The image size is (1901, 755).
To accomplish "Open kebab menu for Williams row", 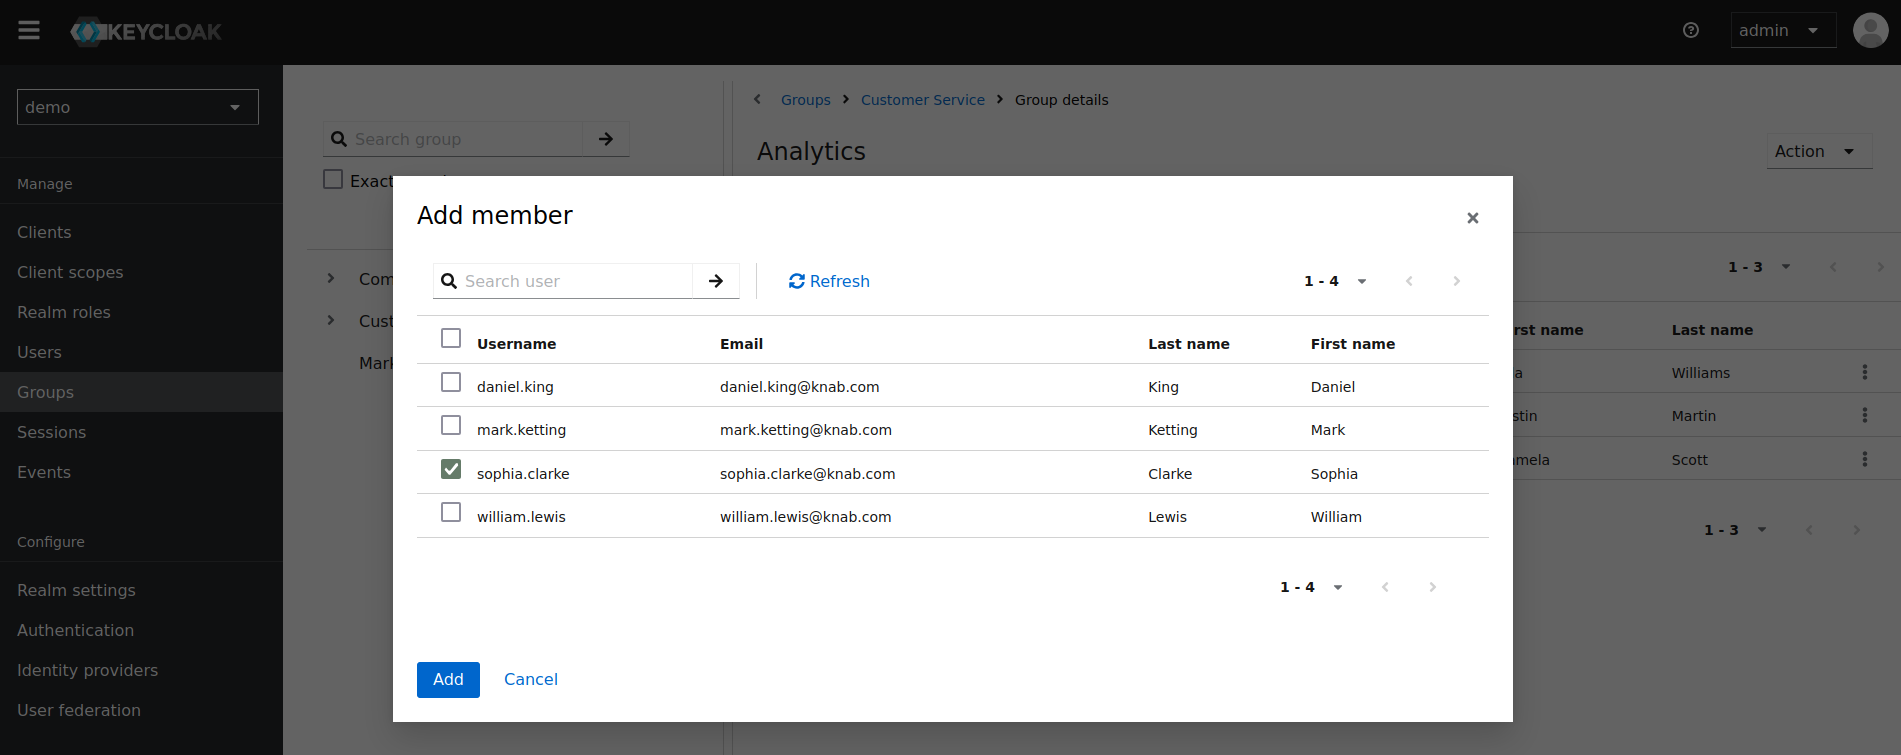I will pos(1864,372).
